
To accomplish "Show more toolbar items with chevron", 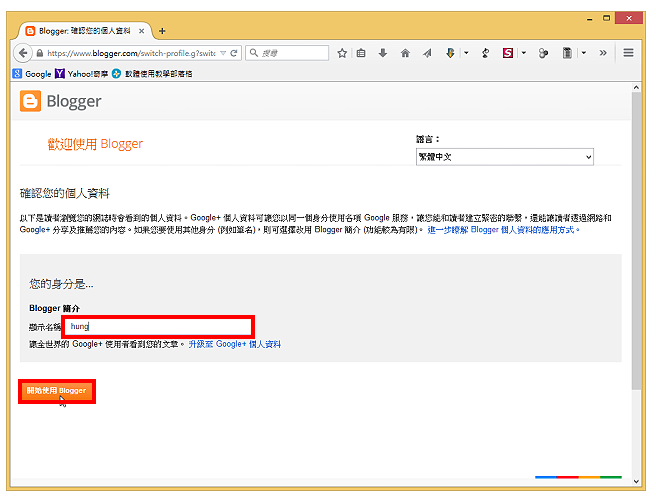I will click(x=603, y=53).
